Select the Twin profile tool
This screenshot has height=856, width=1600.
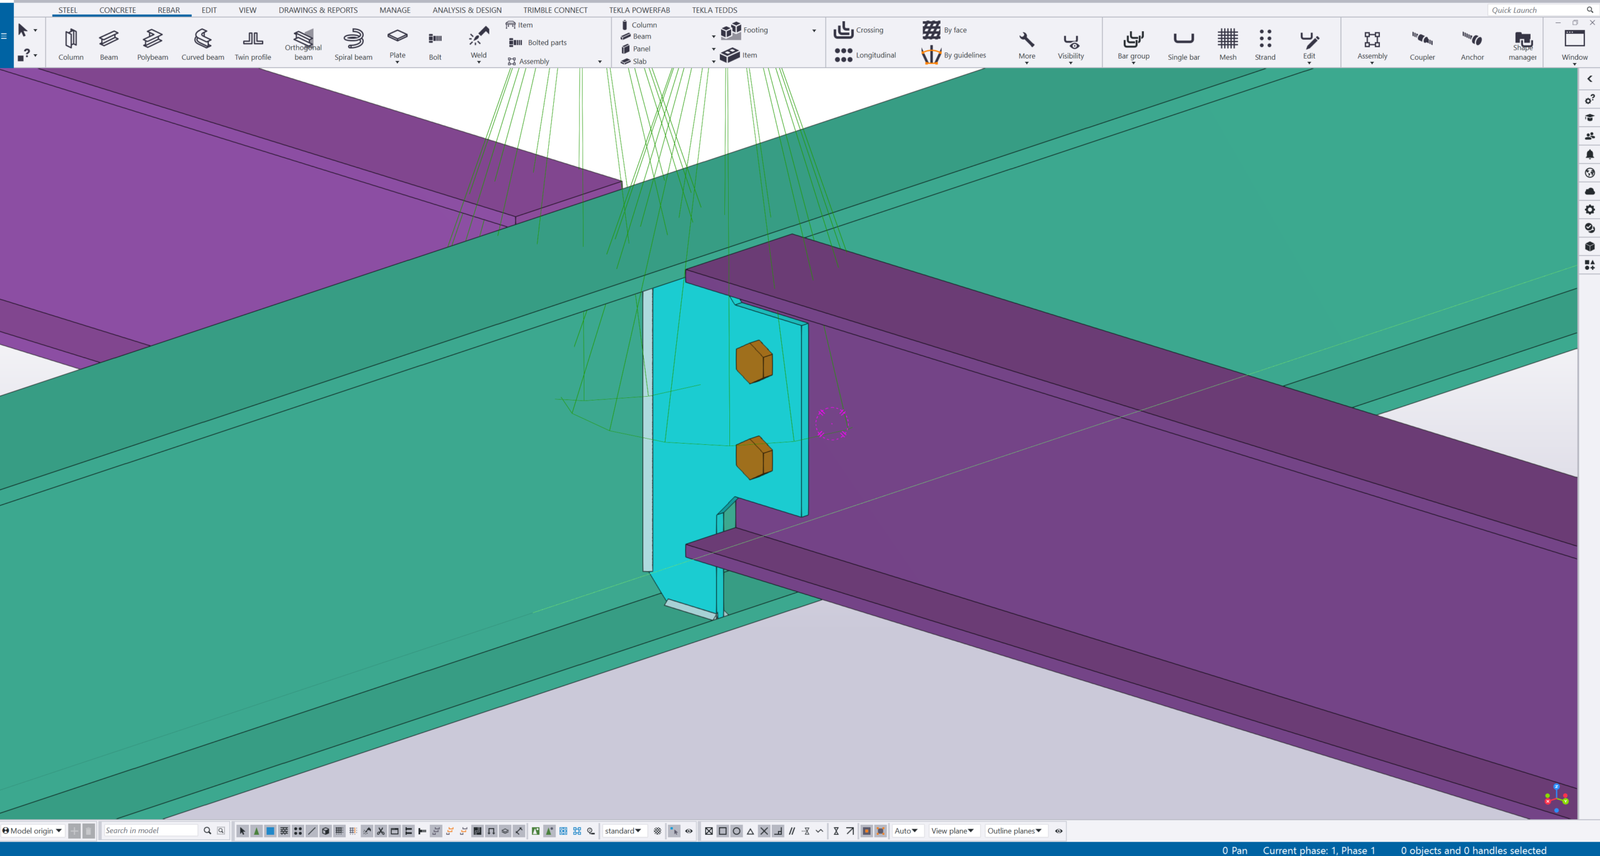[253, 44]
